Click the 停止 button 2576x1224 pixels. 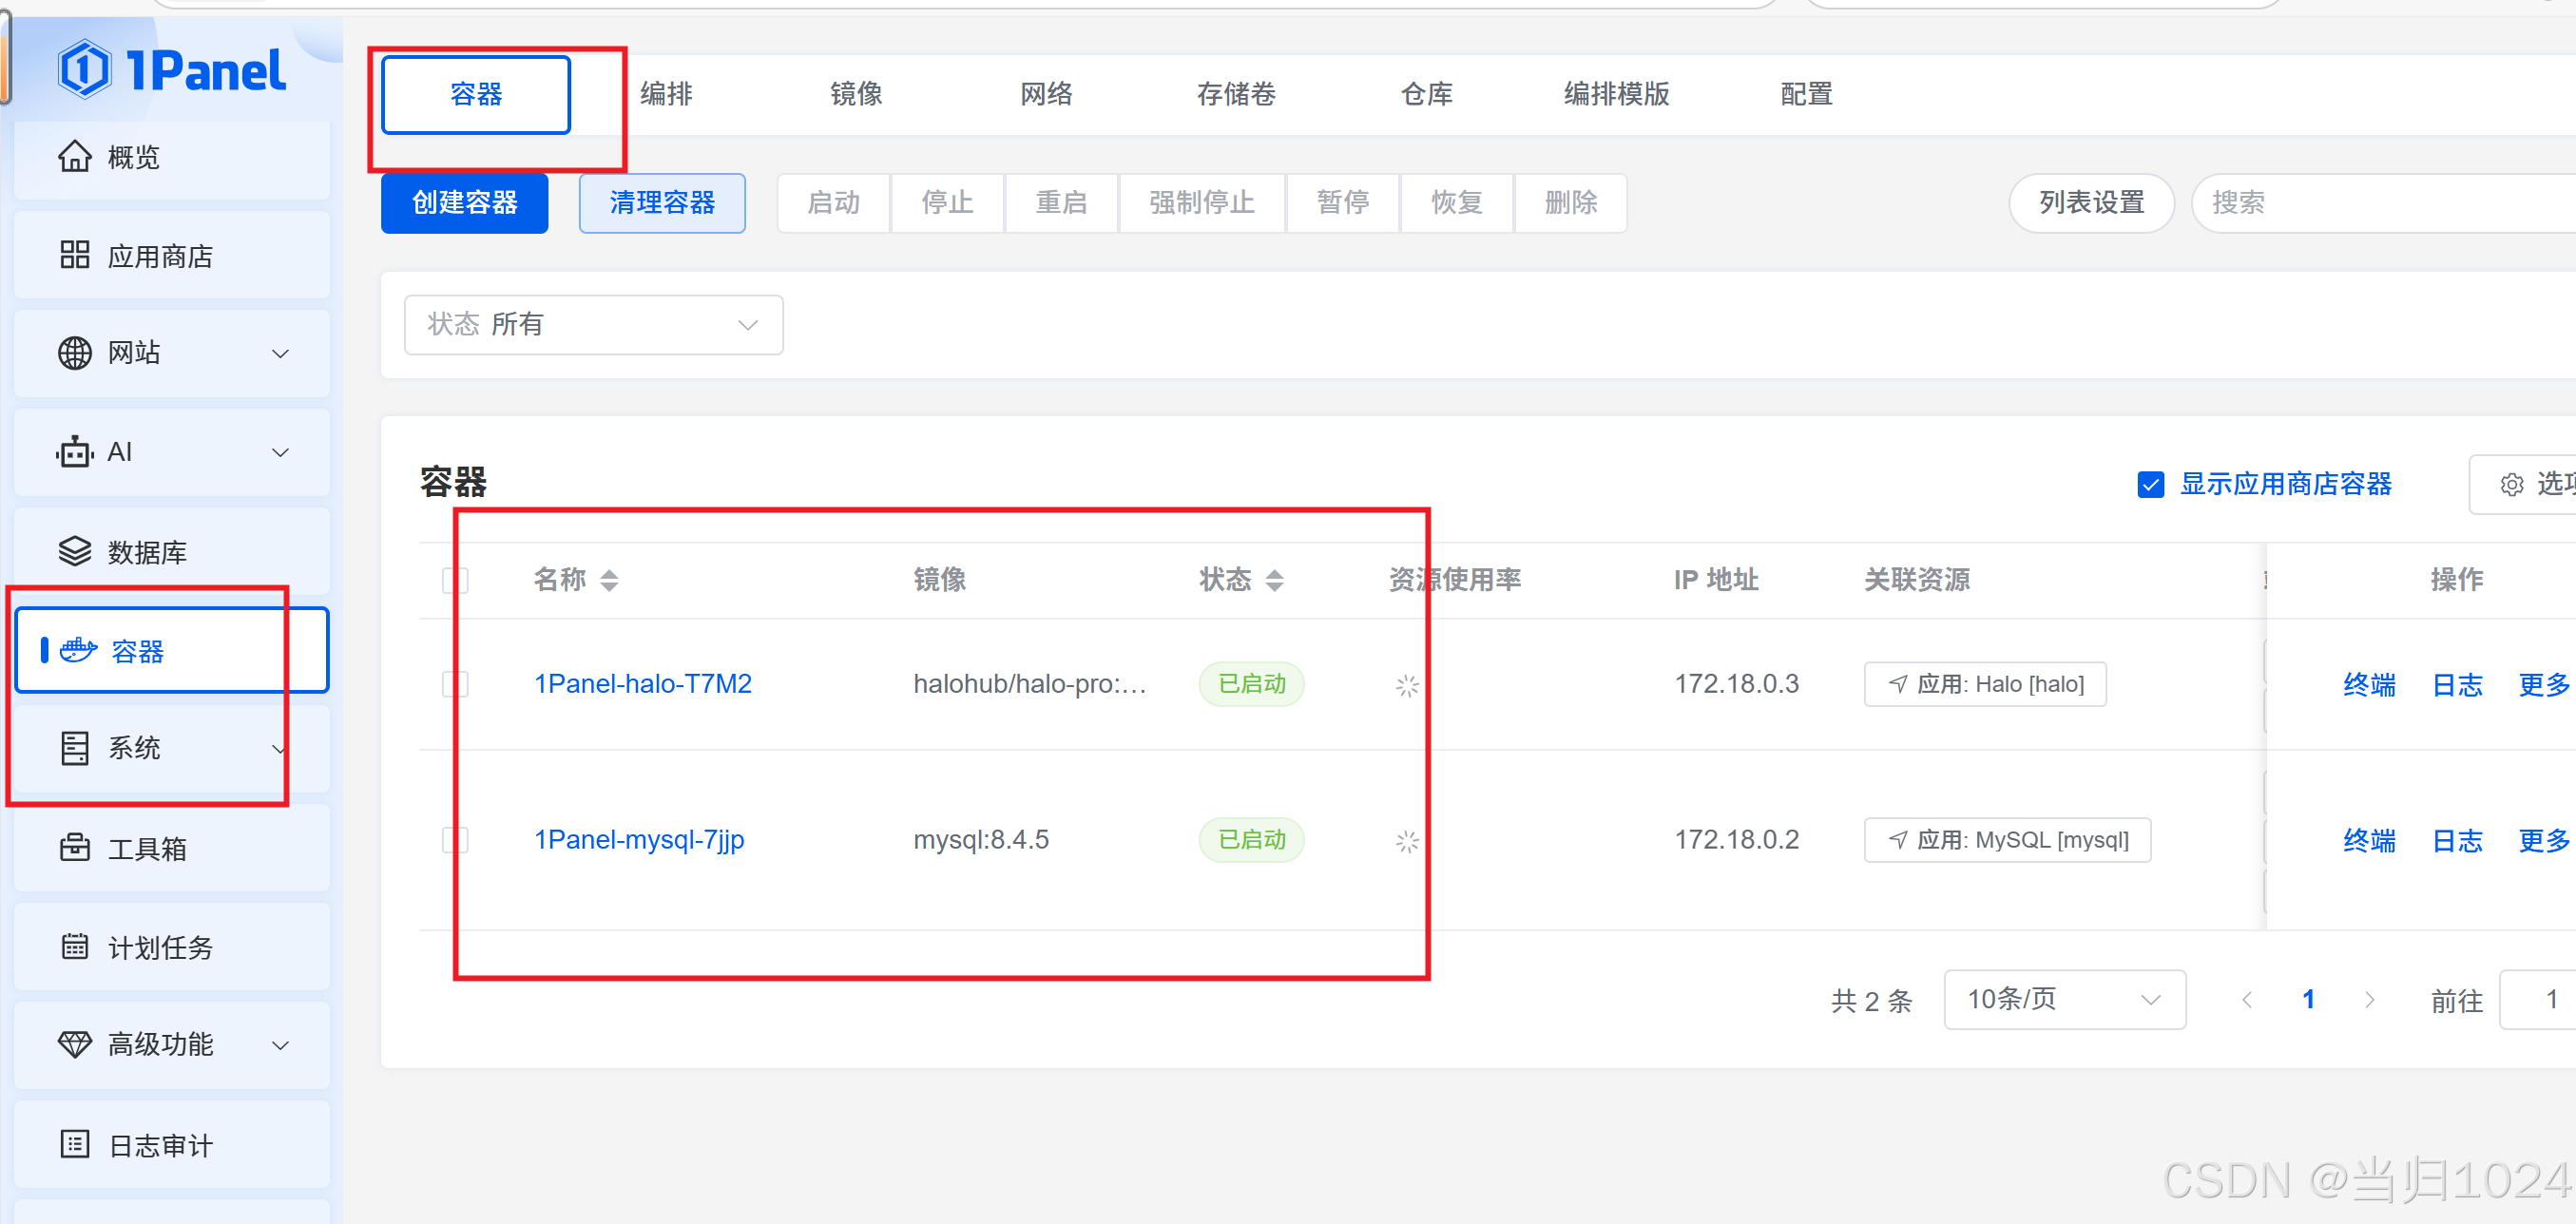click(947, 203)
